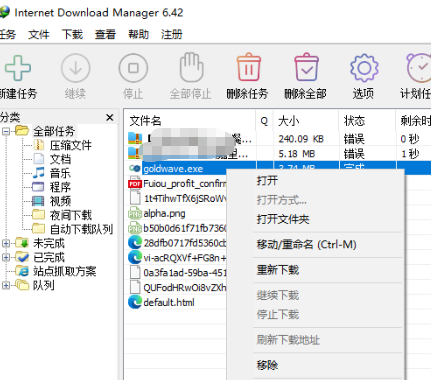Open the 查看 menu
The image size is (431, 380).
pyautogui.click(x=105, y=34)
